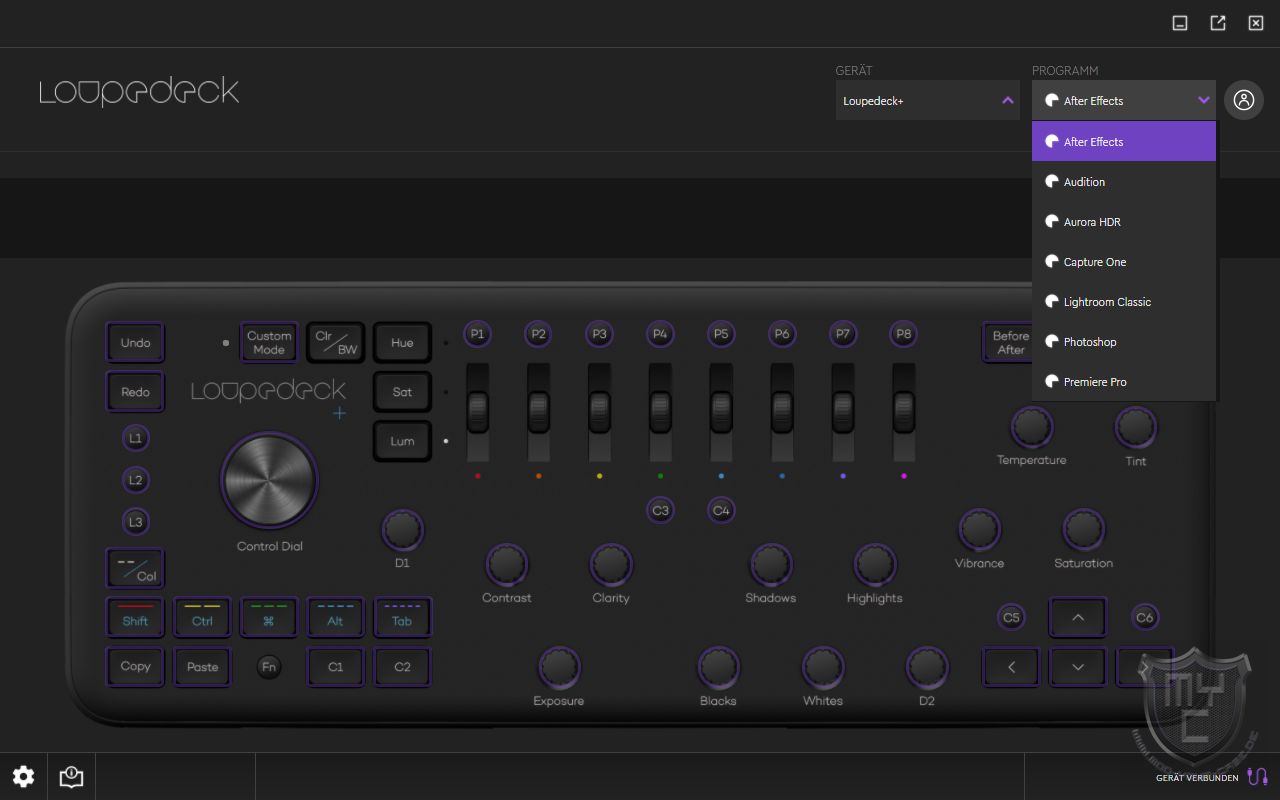Screen dimensions: 1280x800
Task: Select the Shift modifier key
Action: tap(135, 618)
